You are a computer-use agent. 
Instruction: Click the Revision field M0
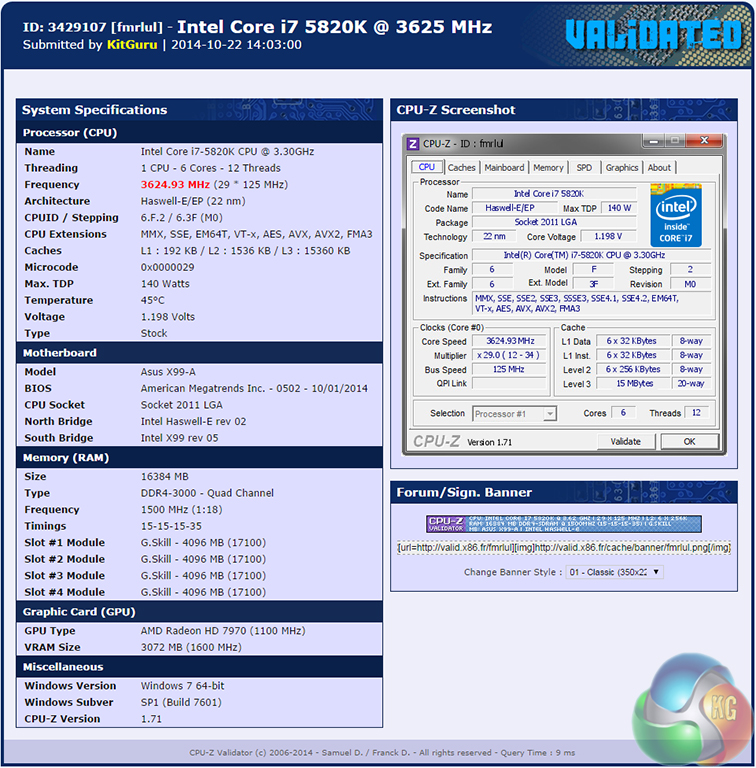click(690, 284)
